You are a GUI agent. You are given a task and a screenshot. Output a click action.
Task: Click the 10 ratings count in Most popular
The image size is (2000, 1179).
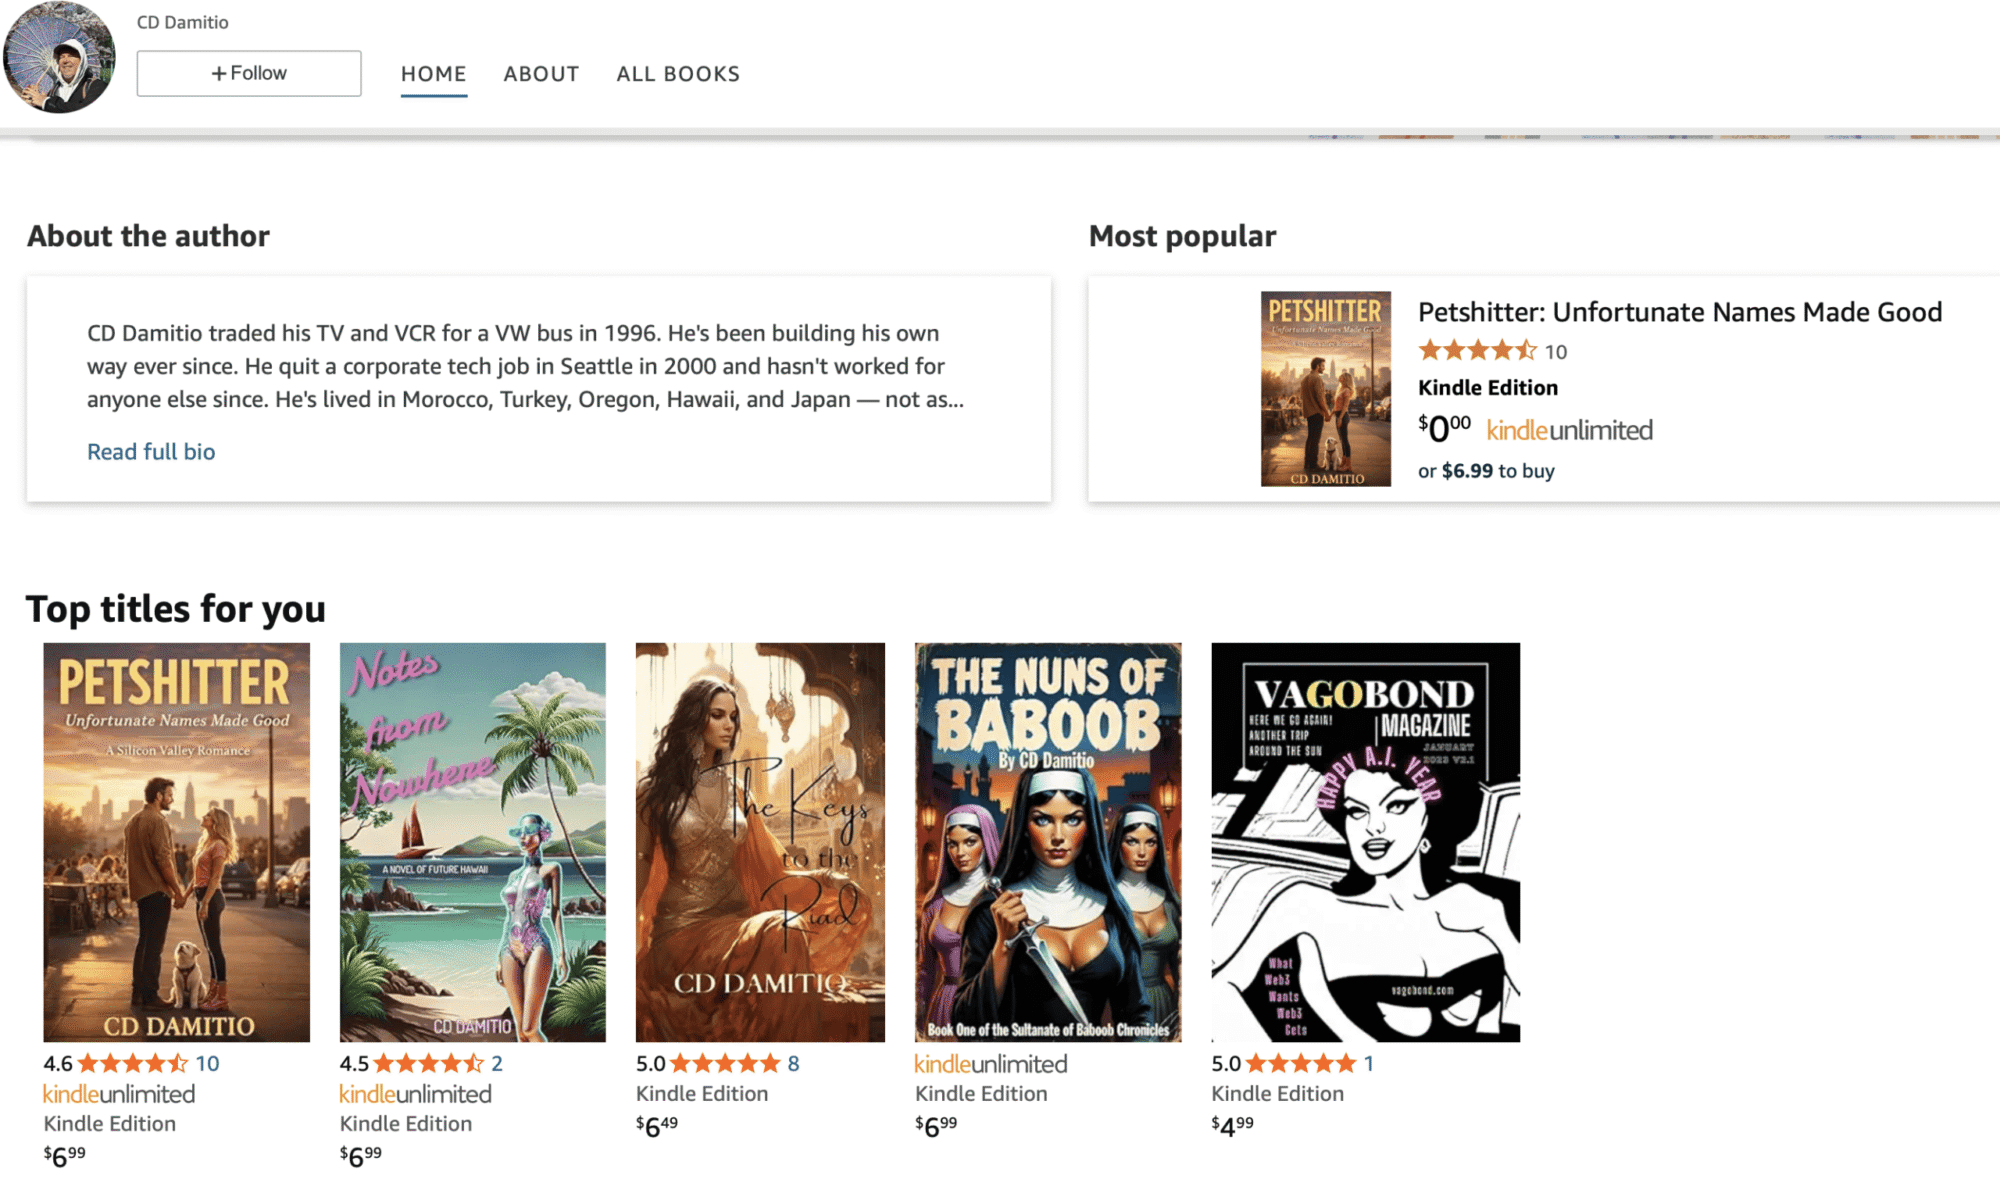[x=1556, y=352]
